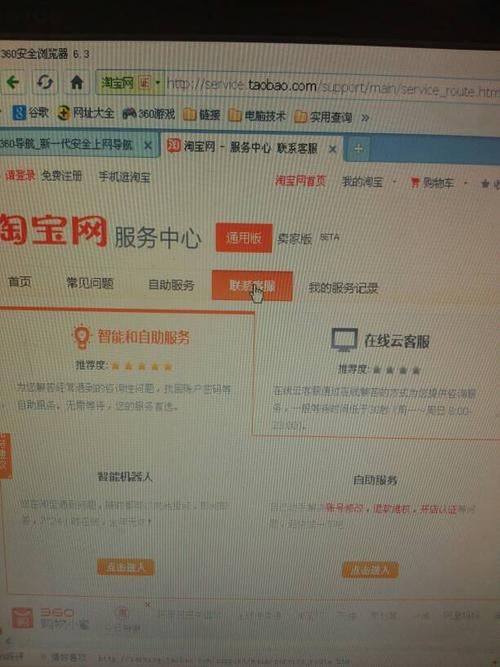The height and width of the screenshot is (667, 500).
Task: Click the home icon in browser toolbar
Action: point(77,82)
